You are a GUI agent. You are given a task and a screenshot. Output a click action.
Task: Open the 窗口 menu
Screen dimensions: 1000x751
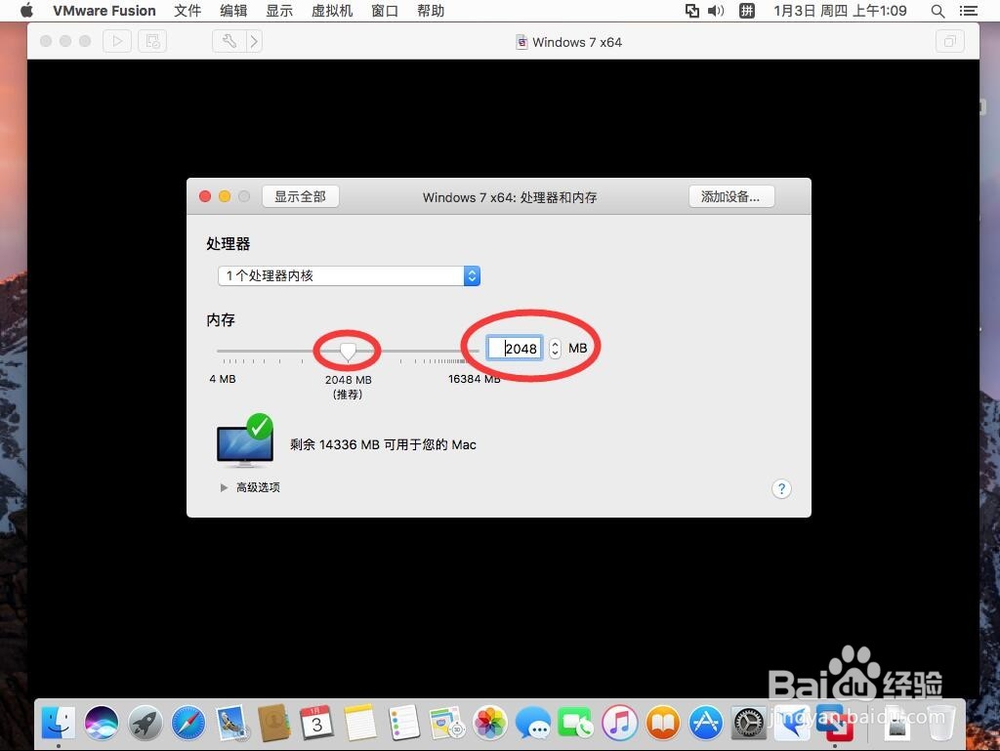pyautogui.click(x=385, y=11)
